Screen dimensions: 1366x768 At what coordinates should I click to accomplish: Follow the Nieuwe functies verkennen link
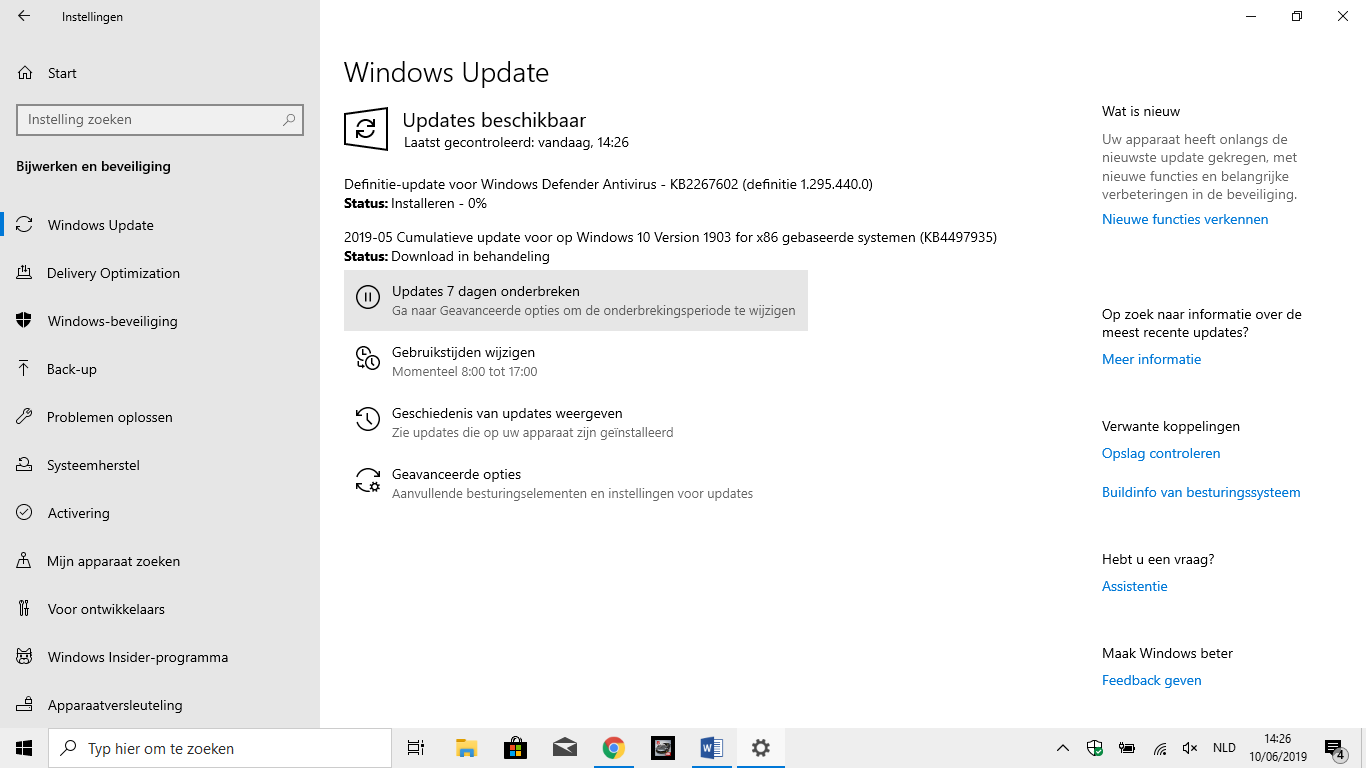1185,219
